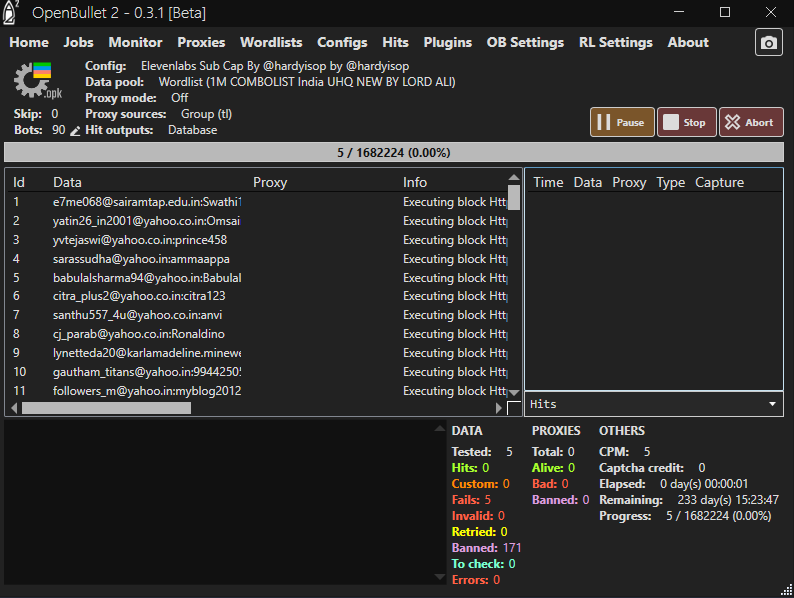
Task: Click the Fails: 5 stat
Action: [x=471, y=500]
